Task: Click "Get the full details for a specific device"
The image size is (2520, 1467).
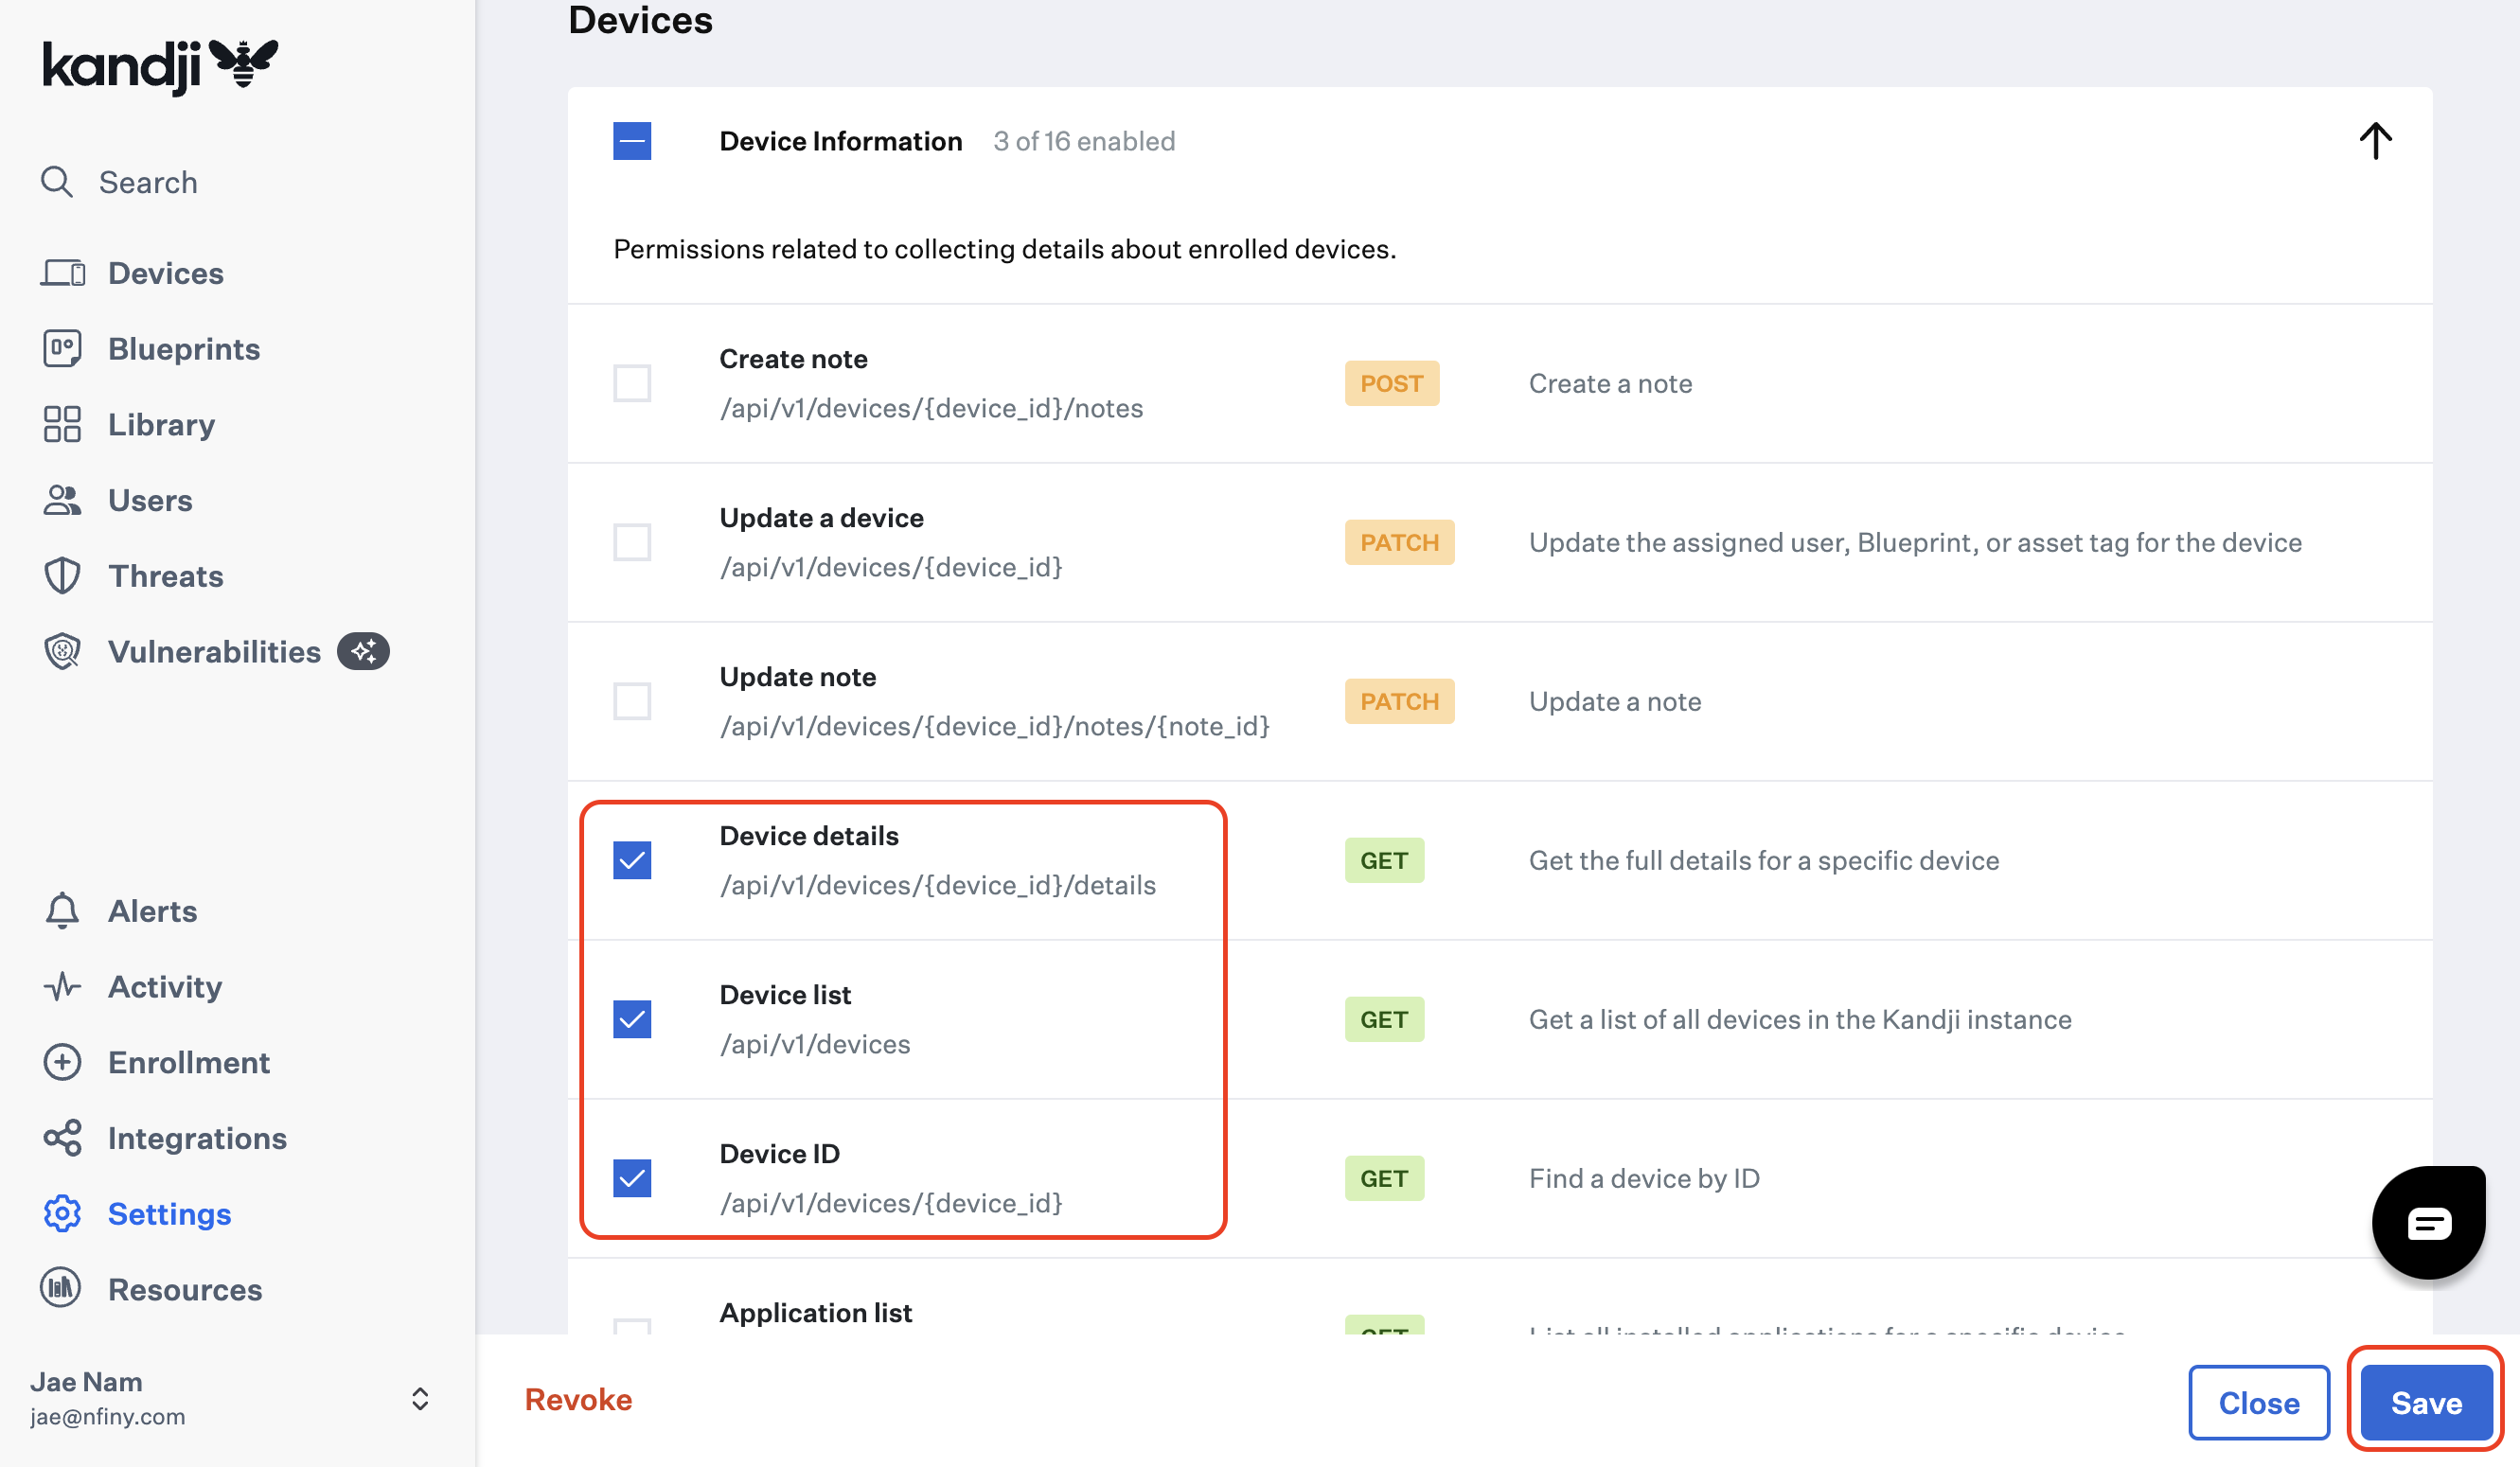Action: (1764, 861)
